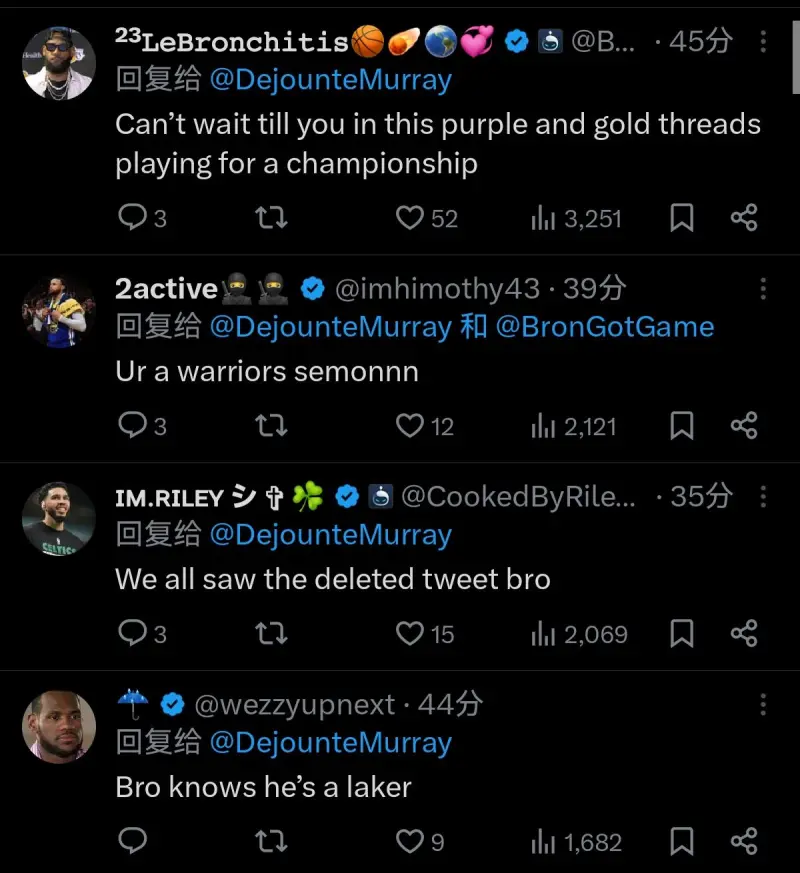800x873 pixels.
Task: Bookmark the LeBronchitis tweet
Action: tap(681, 217)
